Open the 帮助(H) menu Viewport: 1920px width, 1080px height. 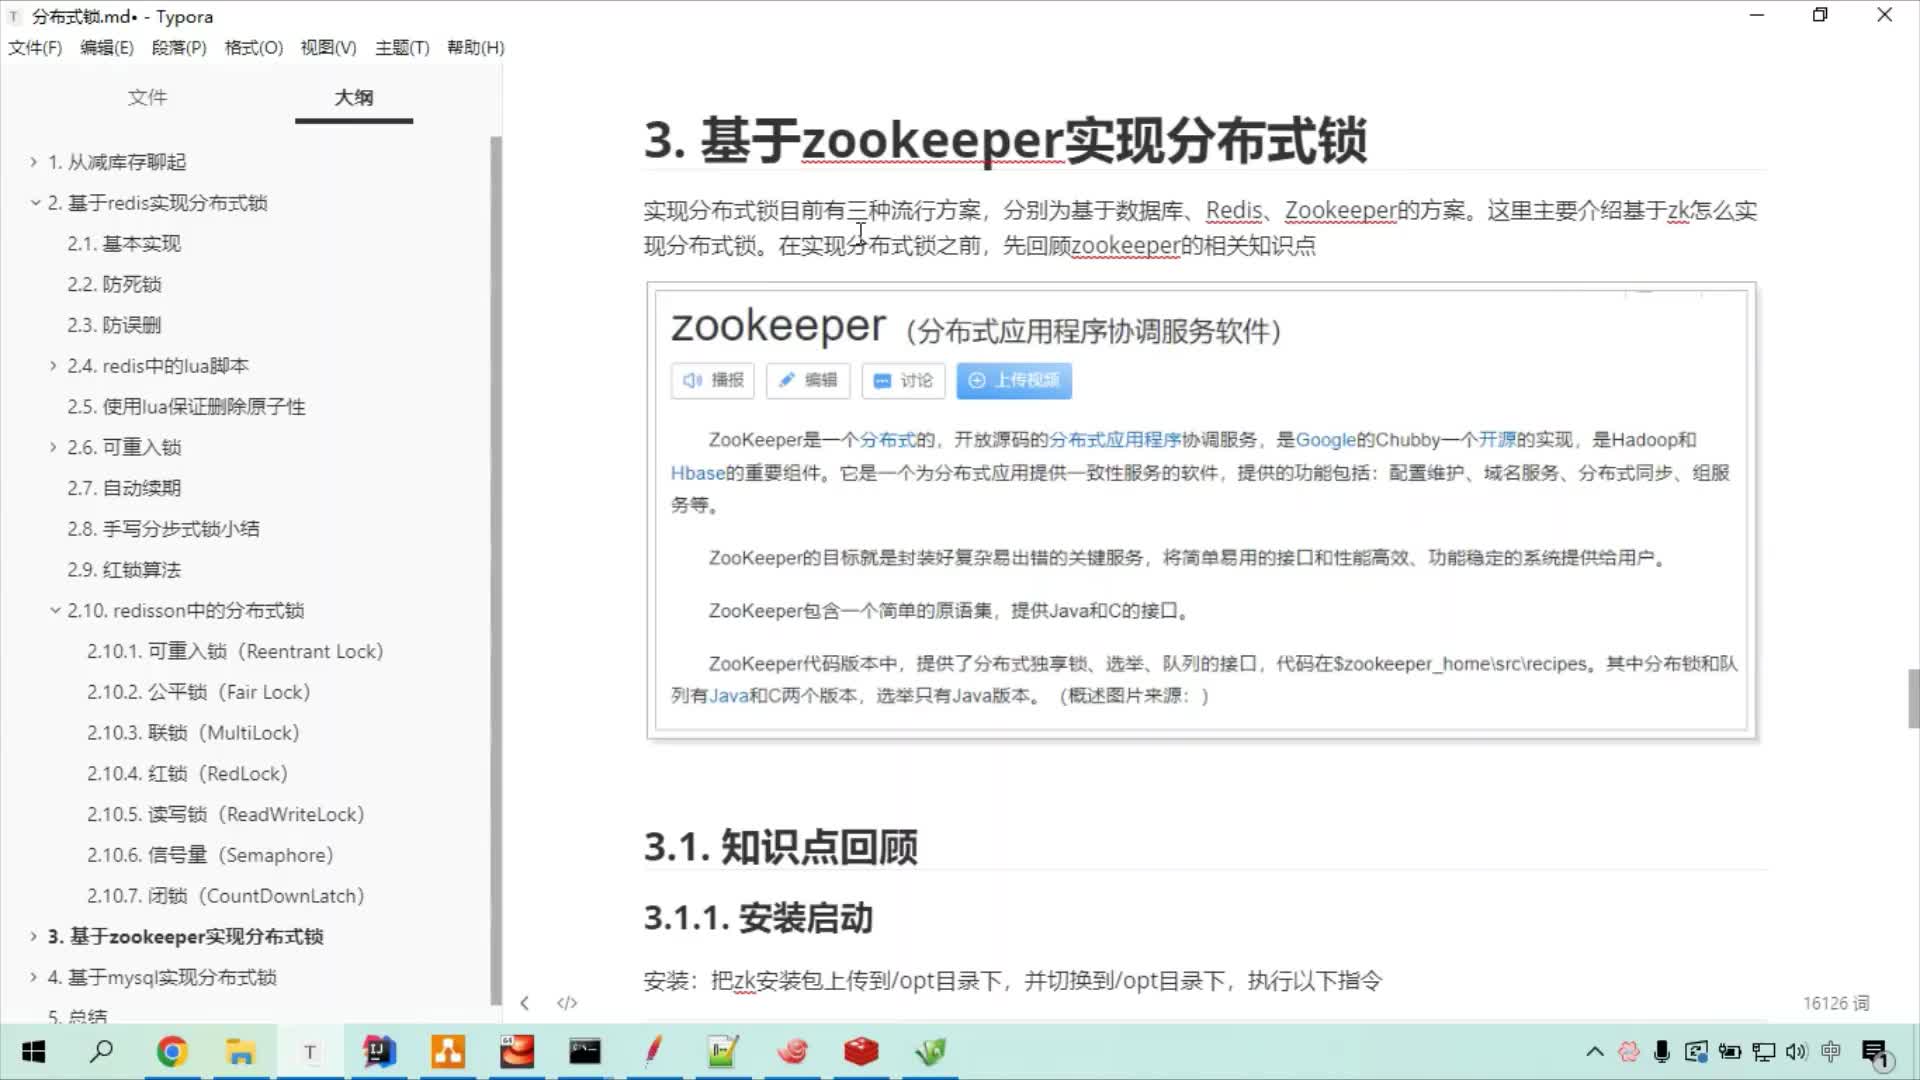pos(476,48)
